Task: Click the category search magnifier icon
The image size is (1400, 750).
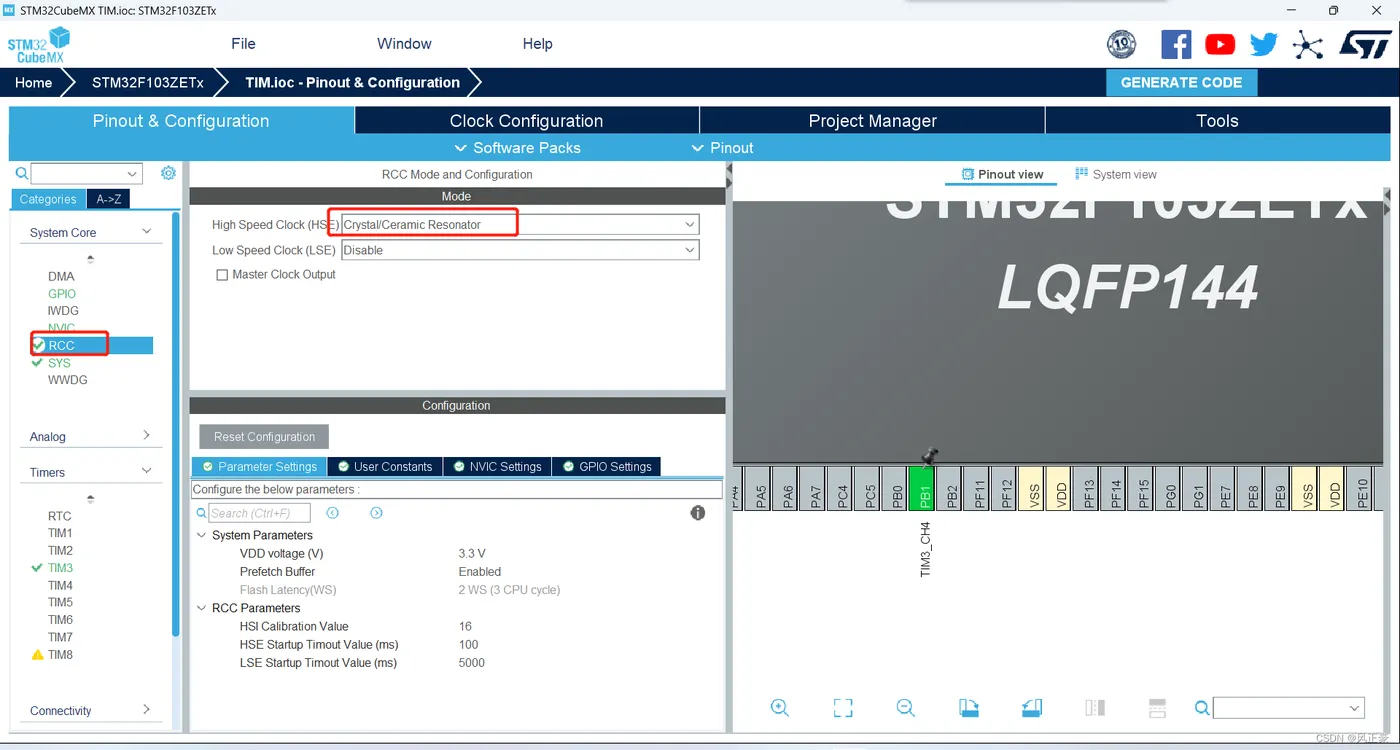Action: pos(22,174)
